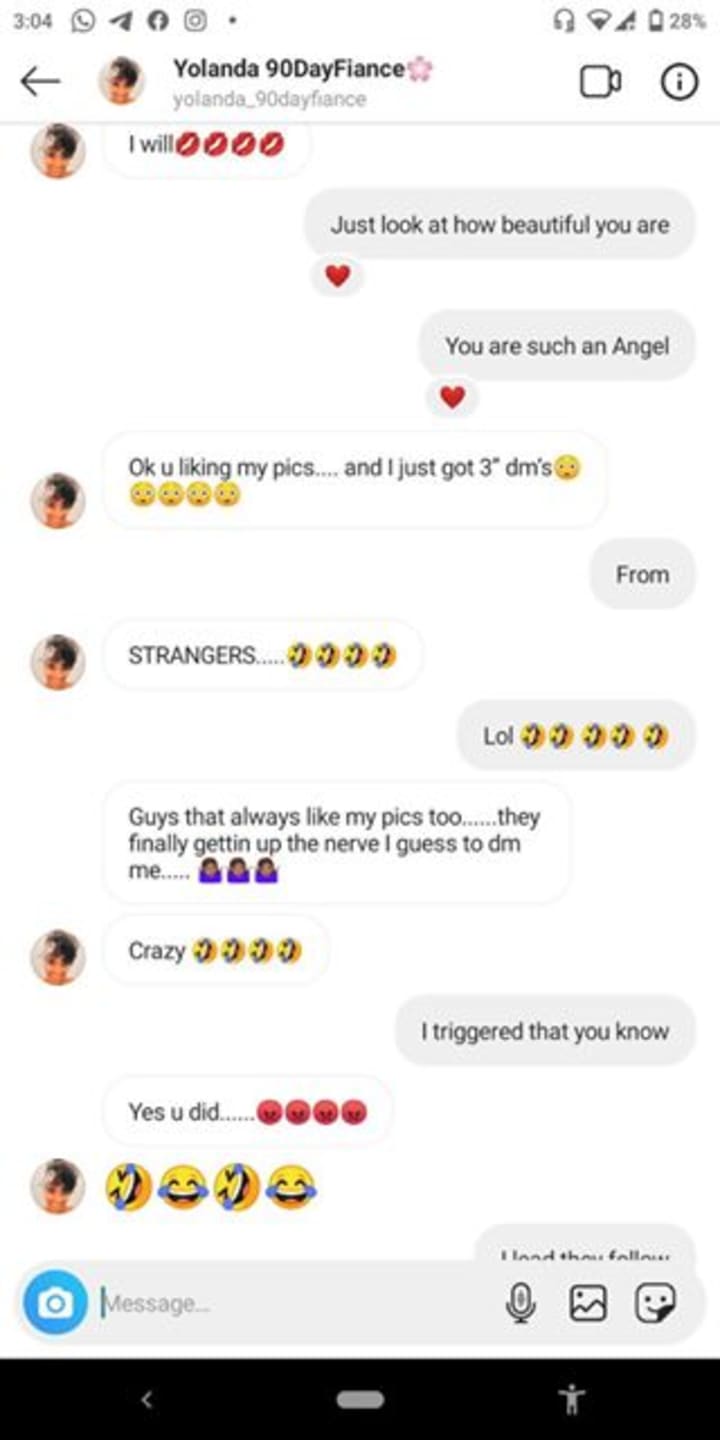Open the photo gallery icon
Image resolution: width=720 pixels, height=1440 pixels.
[x=588, y=1303]
